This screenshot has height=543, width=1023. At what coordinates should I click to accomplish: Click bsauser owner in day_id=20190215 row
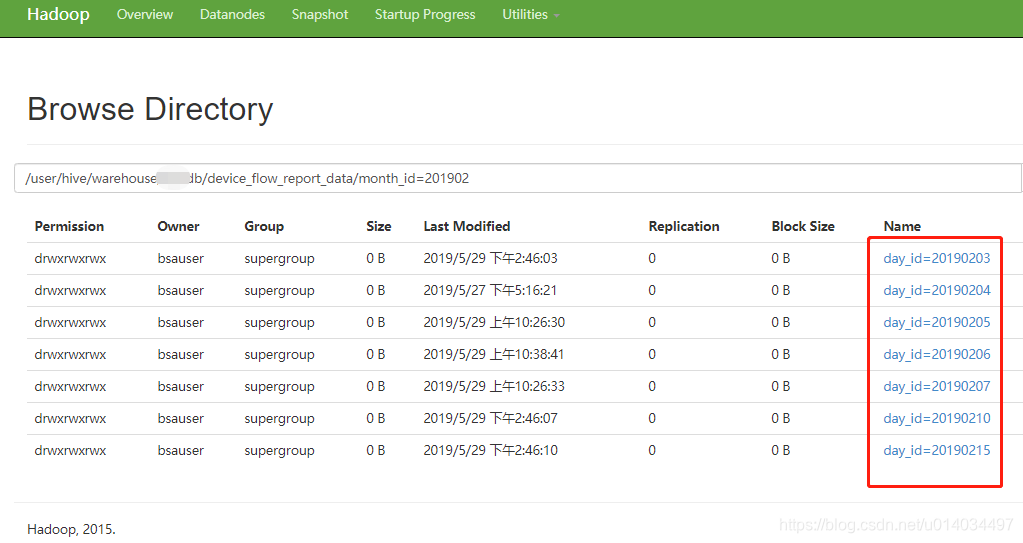coord(181,450)
